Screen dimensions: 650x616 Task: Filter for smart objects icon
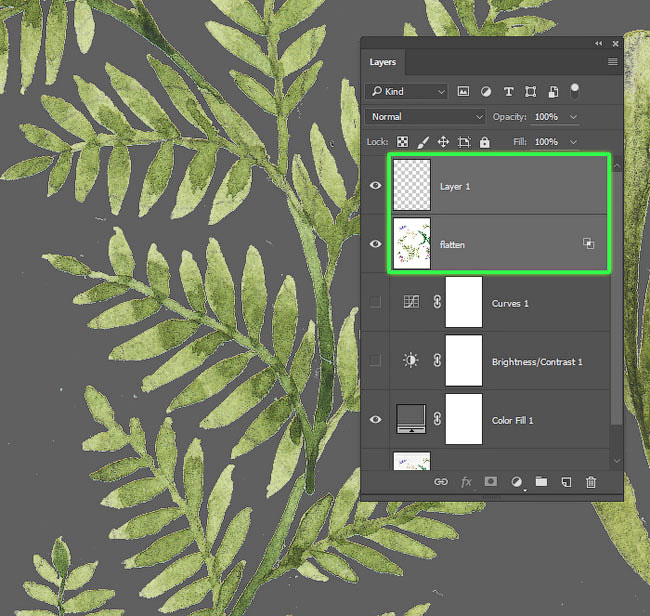[x=553, y=92]
